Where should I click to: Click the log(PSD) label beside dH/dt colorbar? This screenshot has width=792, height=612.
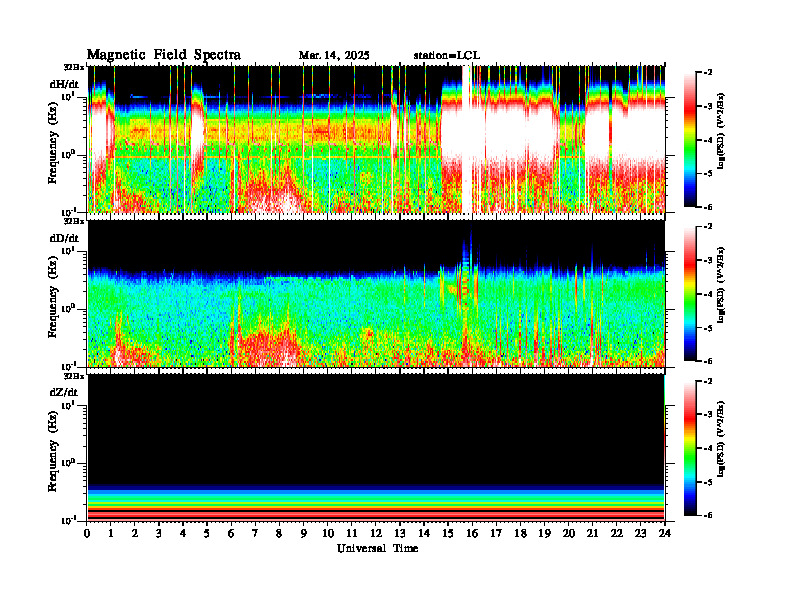click(721, 130)
